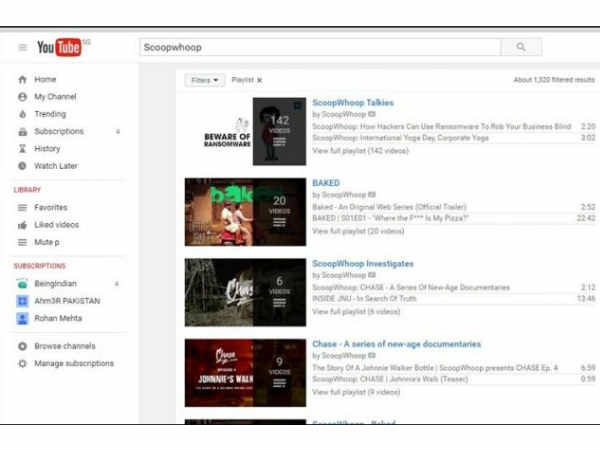Click the Liked videos thumbs-up icon
This screenshot has height=450, width=600.
[23, 225]
